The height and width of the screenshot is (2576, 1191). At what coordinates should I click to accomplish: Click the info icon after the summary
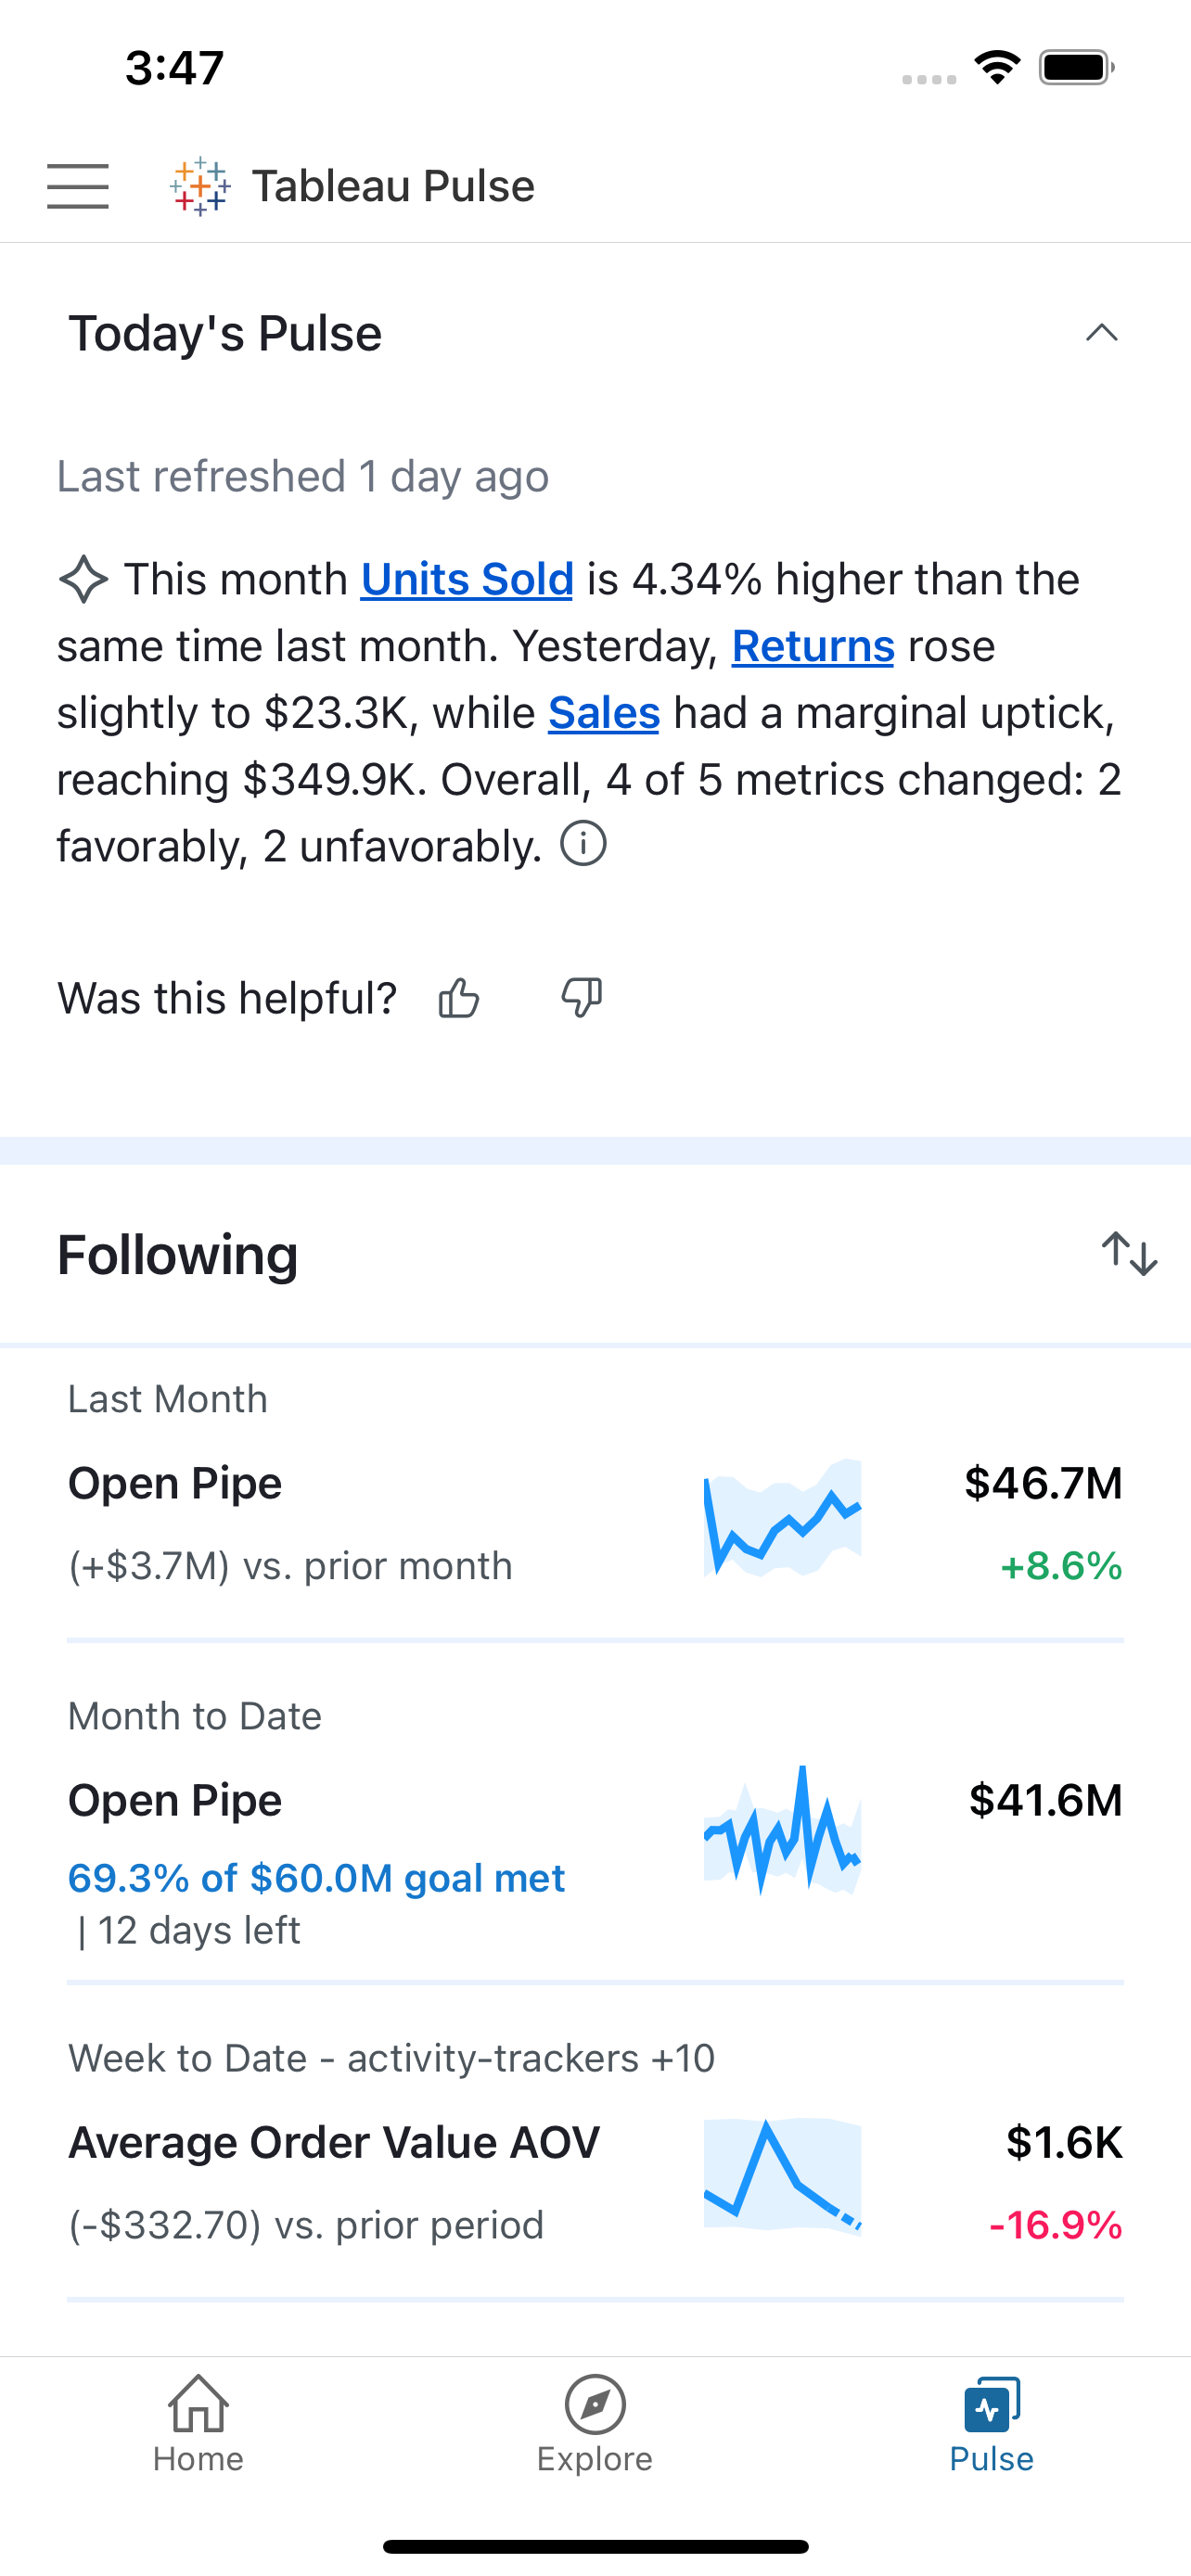click(x=583, y=844)
